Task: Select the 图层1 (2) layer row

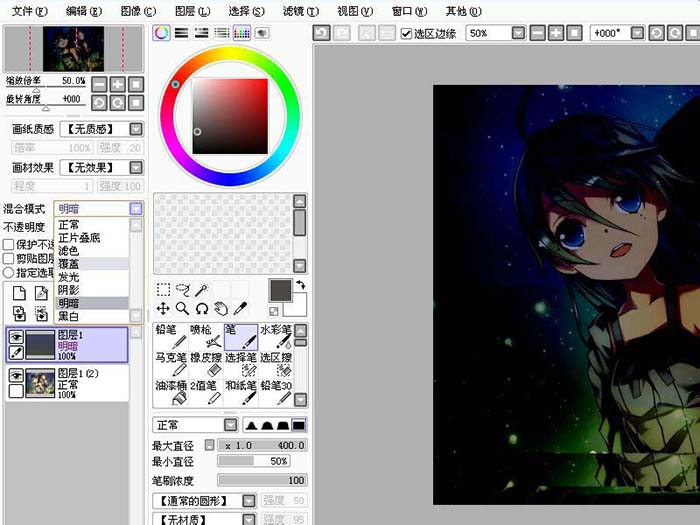Action: pos(67,383)
